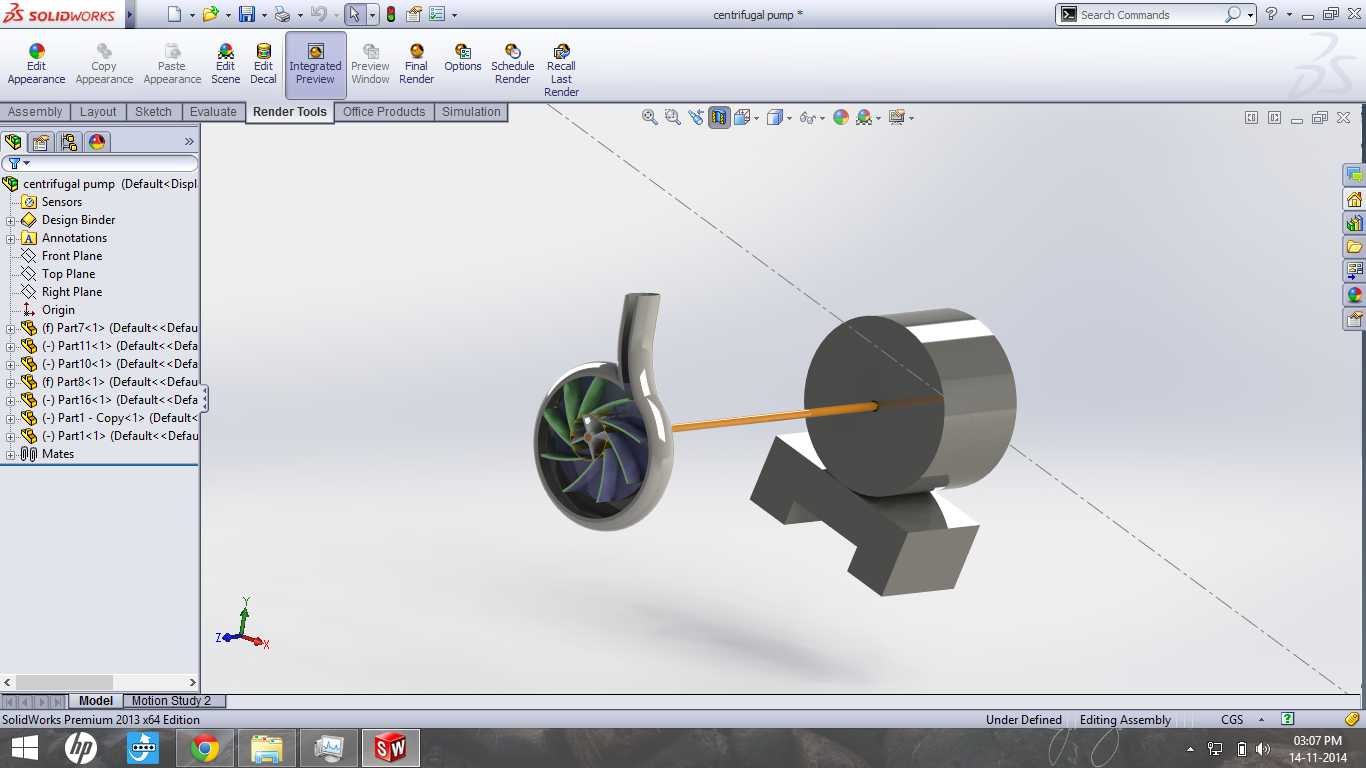
Task: Open the Edit Decal tool
Action: point(263,65)
